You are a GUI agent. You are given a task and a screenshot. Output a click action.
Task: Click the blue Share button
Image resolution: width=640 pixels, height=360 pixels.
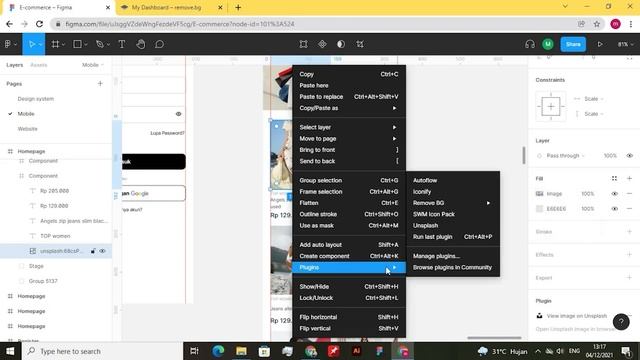573,44
